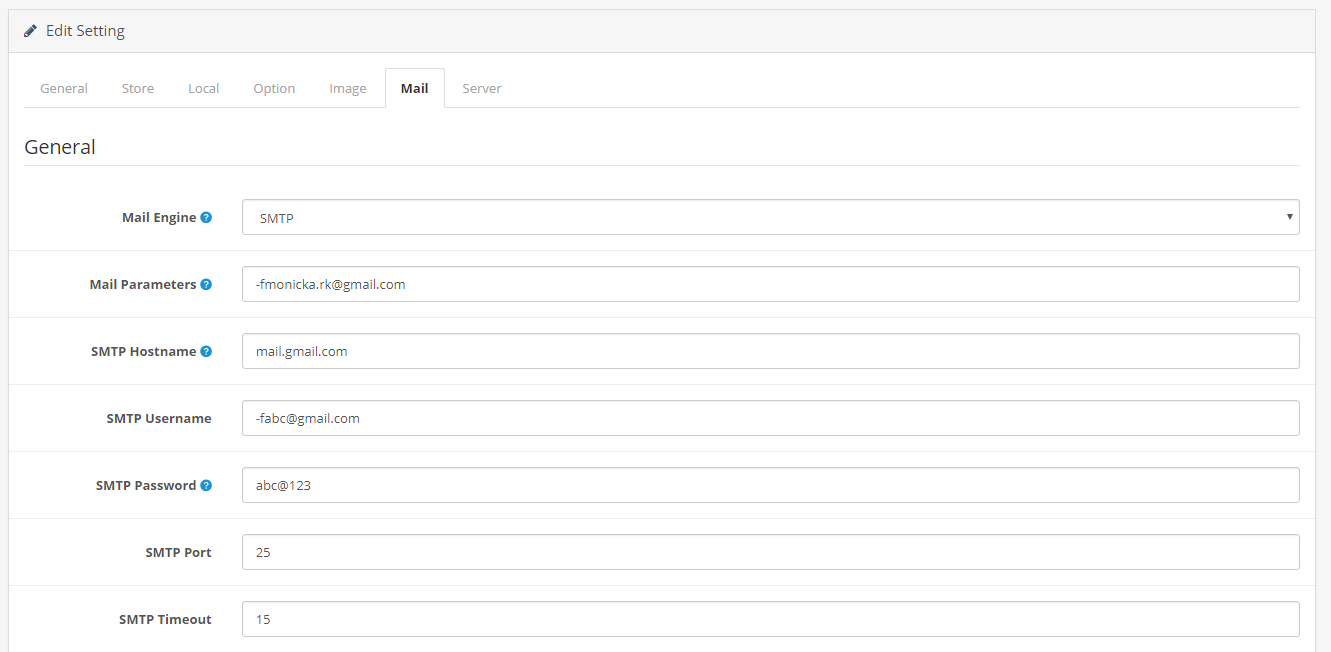The image size is (1331, 652).
Task: Click the pencil icon beside Edit Setting
Action: click(31, 31)
